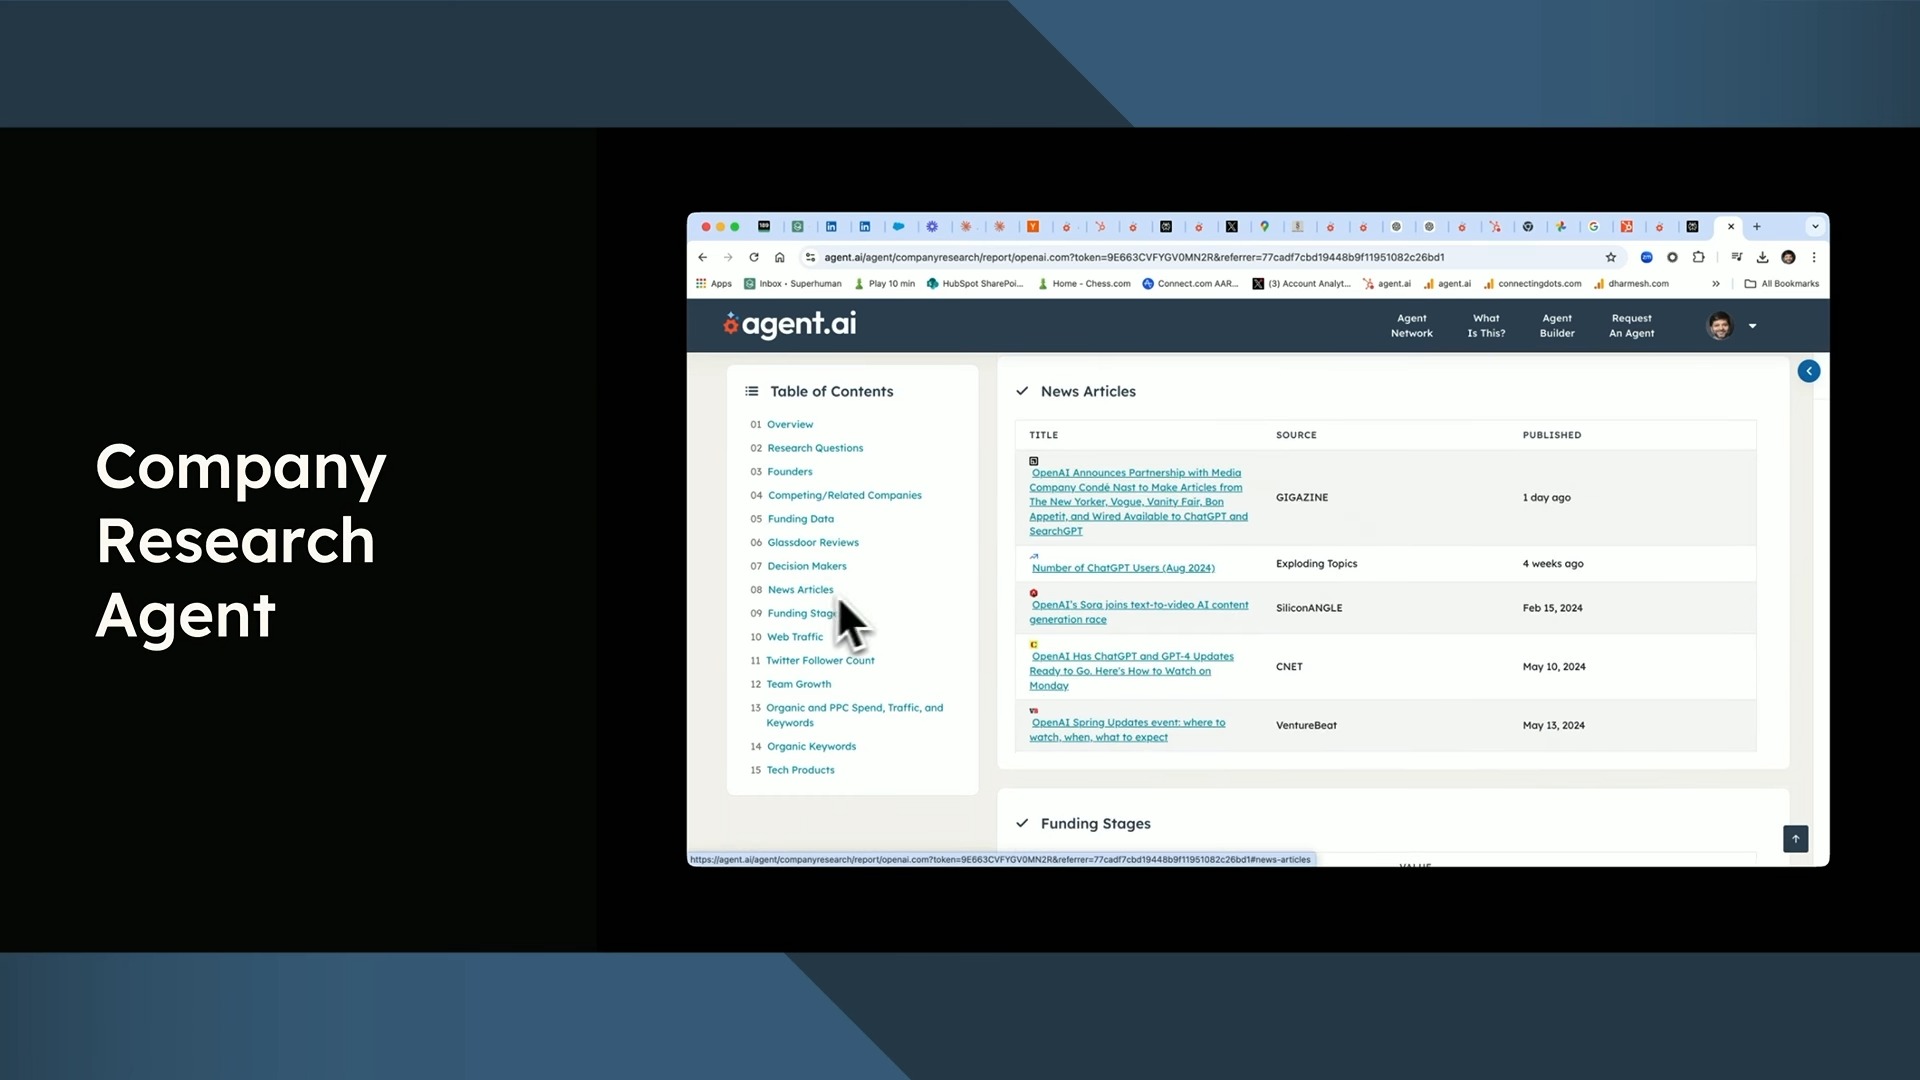Image resolution: width=1920 pixels, height=1080 pixels.
Task: Reload the page using the refresh icon
Action: [x=754, y=257]
